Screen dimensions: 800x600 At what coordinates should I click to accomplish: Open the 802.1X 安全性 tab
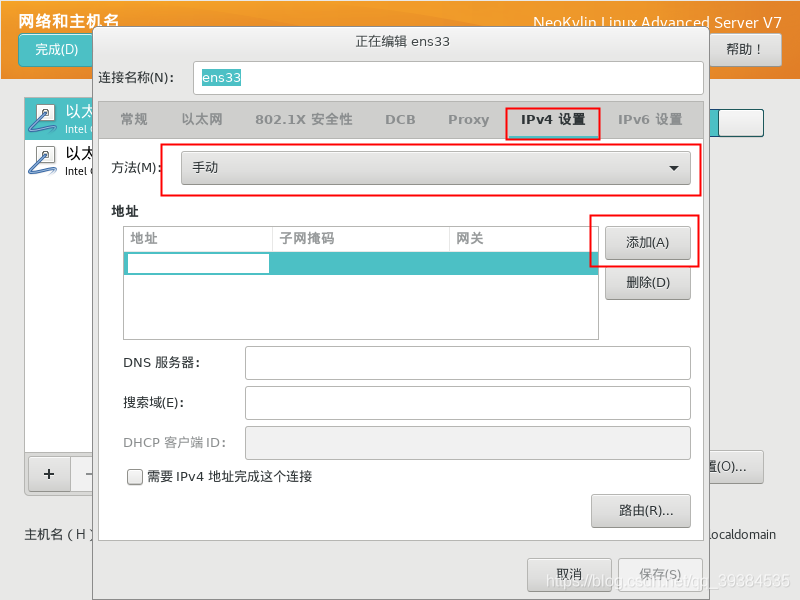304,119
